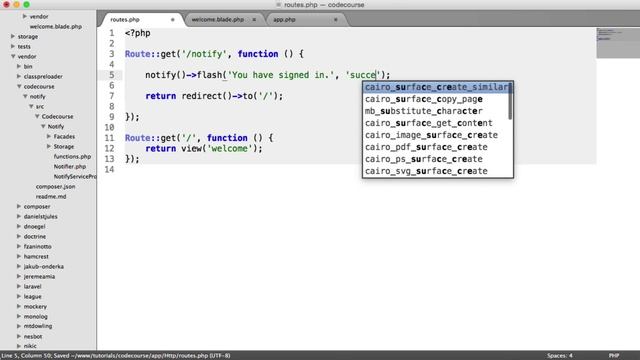The image size is (640, 360).
Task: Expand the Facades folder arrow
Action: pyautogui.click(x=49, y=136)
